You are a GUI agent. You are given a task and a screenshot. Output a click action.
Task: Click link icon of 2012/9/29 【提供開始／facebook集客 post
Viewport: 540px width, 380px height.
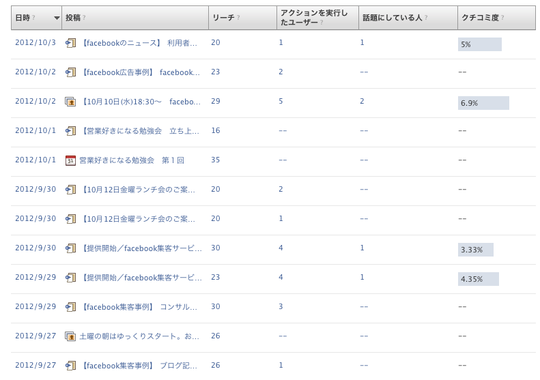[71, 277]
